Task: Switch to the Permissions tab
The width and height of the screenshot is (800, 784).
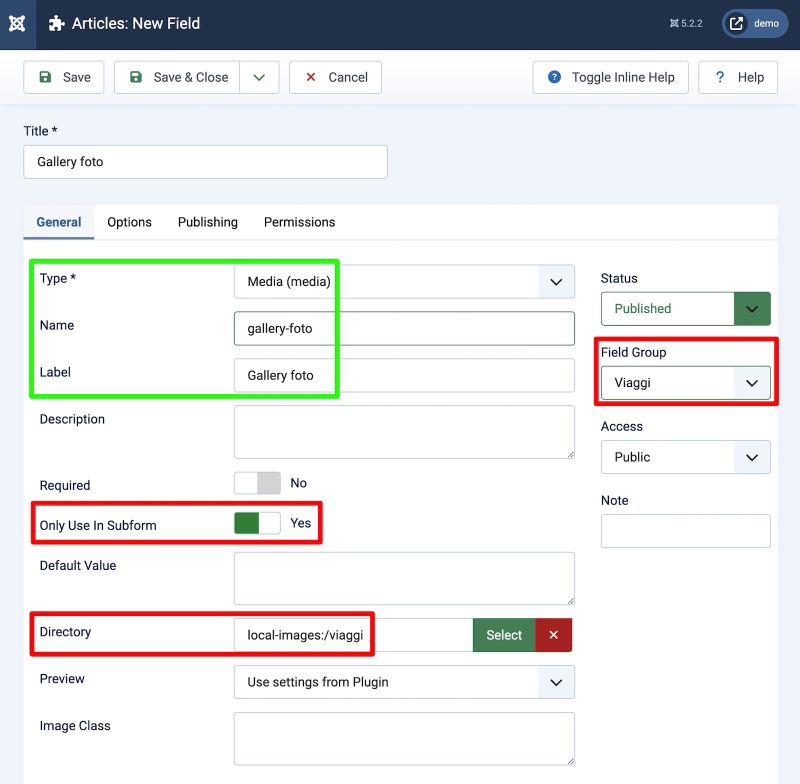Action: coord(299,222)
